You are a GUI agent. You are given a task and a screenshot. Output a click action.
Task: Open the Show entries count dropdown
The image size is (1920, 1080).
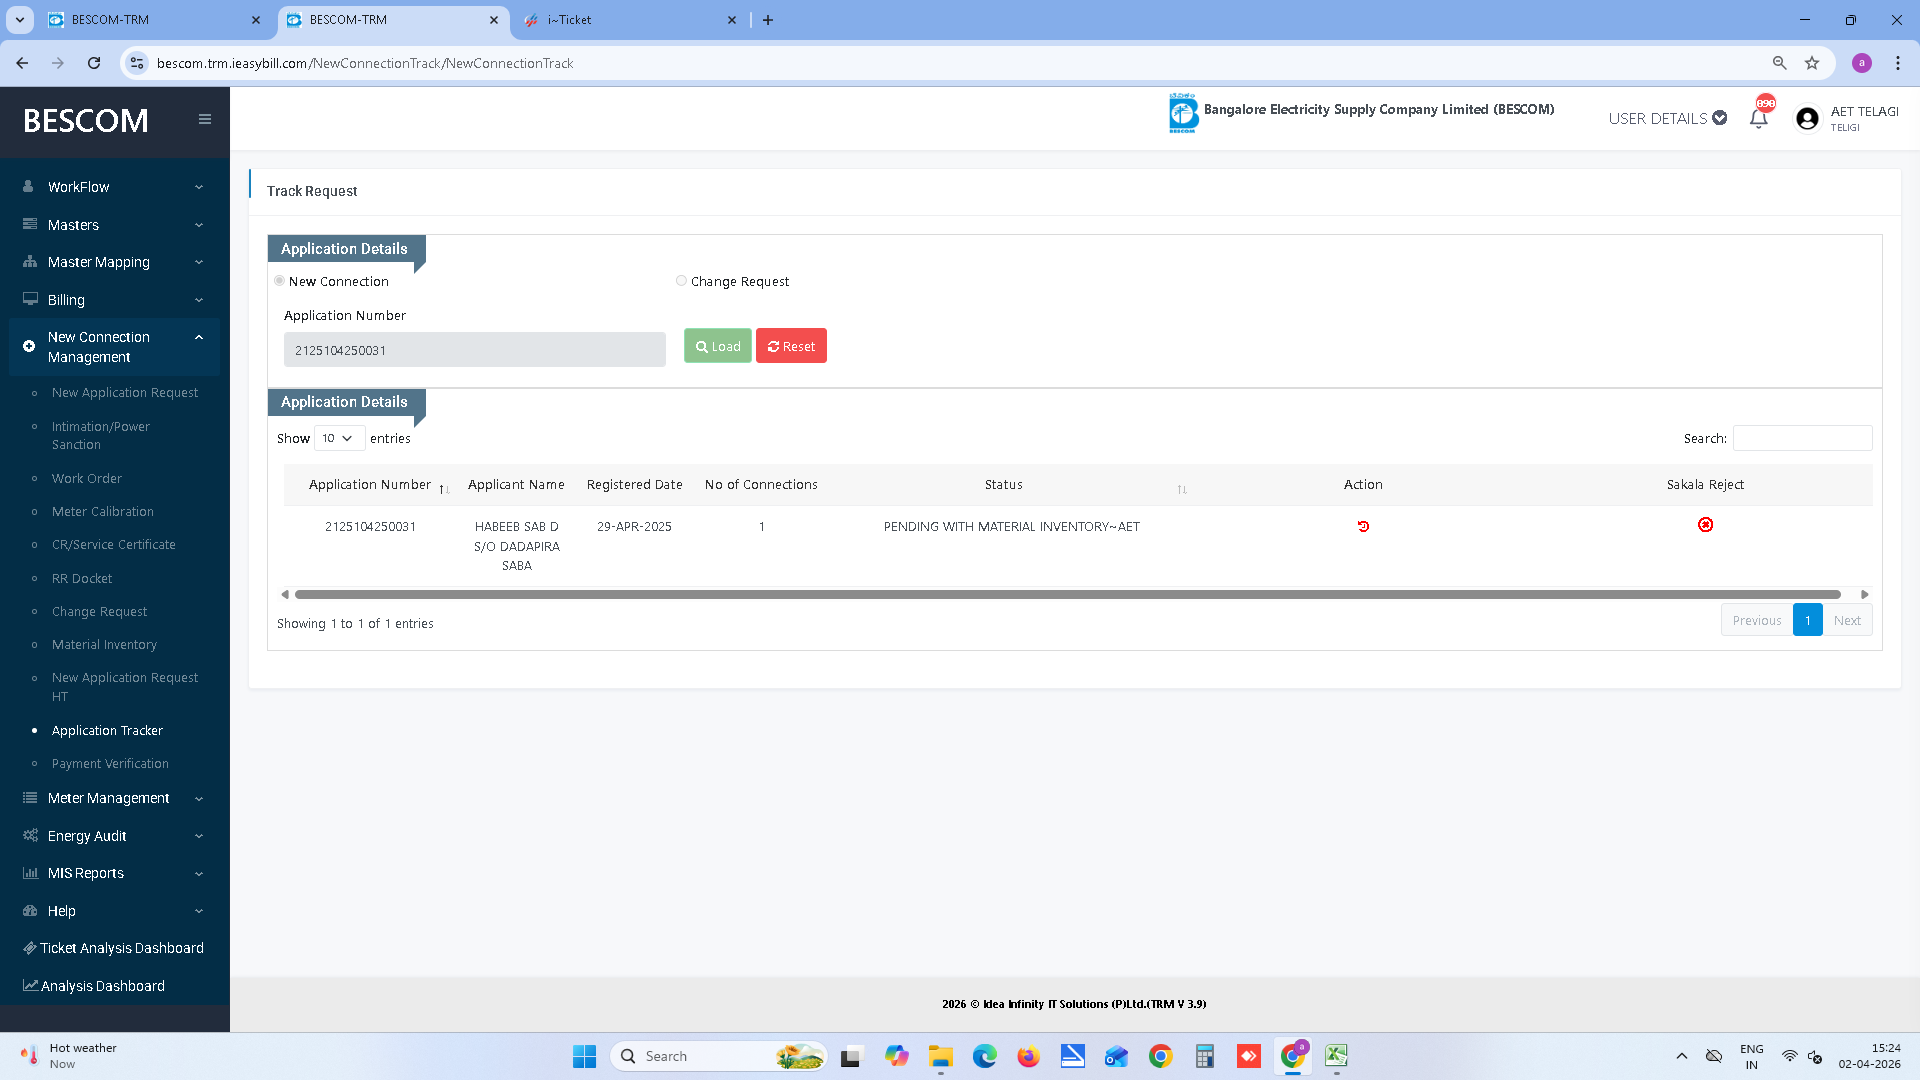point(339,438)
